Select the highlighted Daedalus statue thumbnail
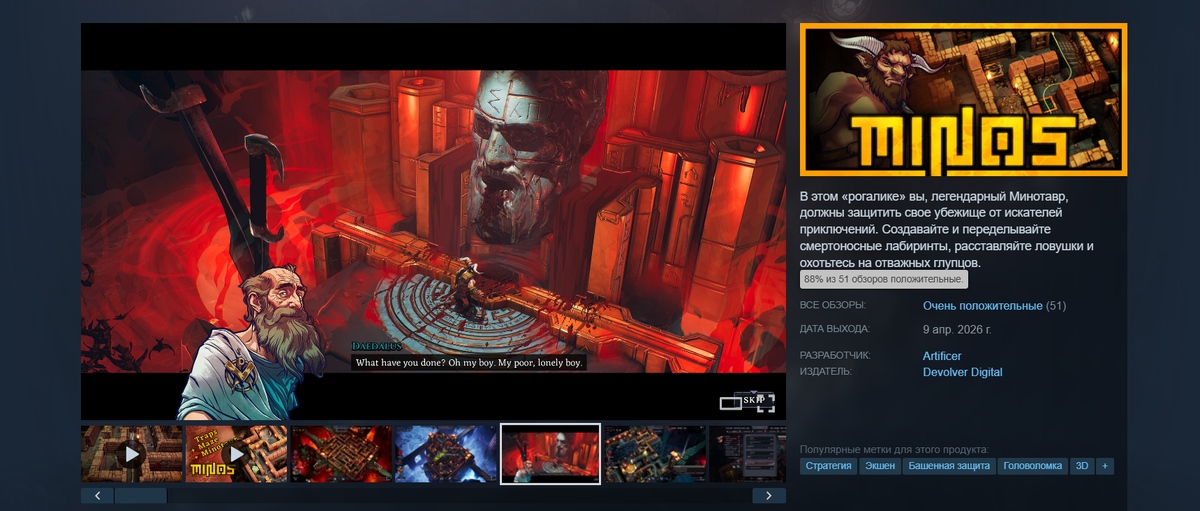Viewport: 1200px width, 511px height. coord(550,454)
